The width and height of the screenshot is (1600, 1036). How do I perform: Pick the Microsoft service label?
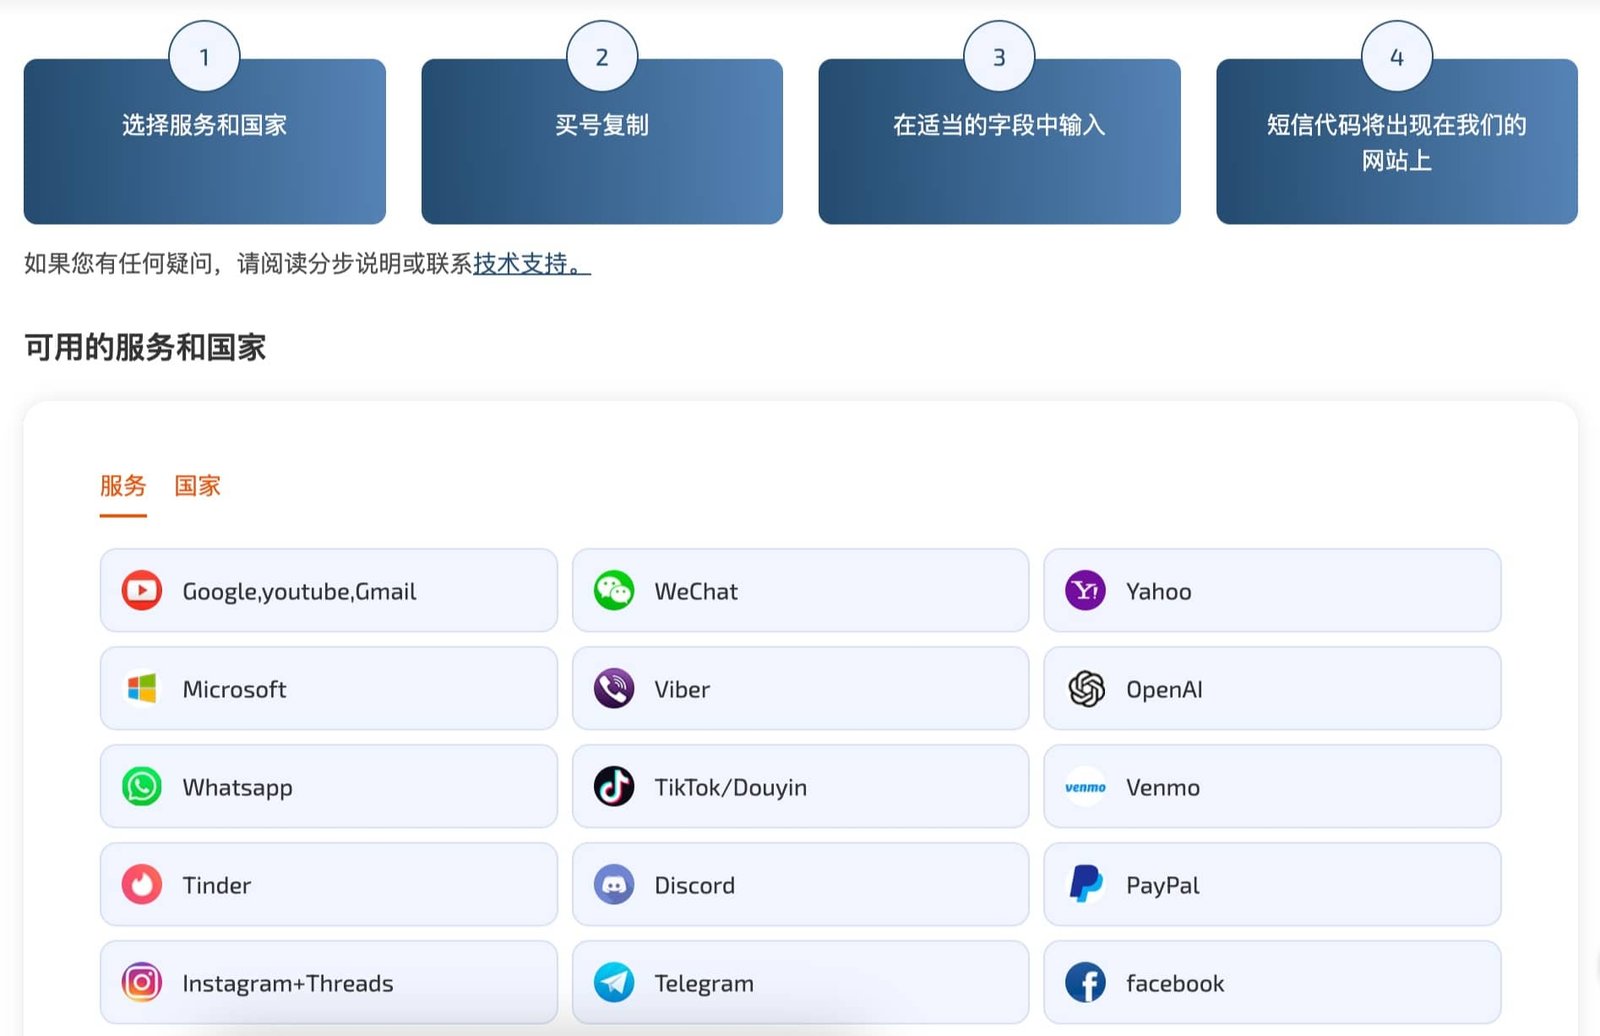pos(234,690)
